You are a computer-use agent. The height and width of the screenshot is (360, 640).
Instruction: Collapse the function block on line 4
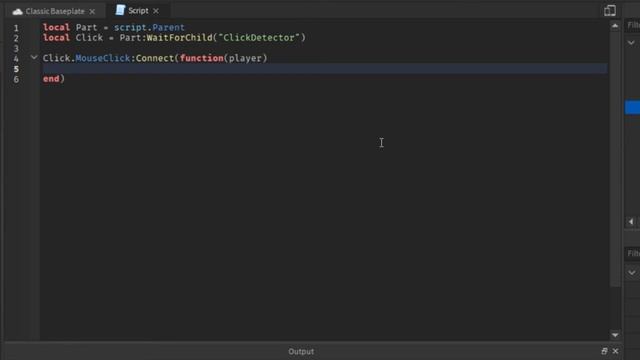pyautogui.click(x=34, y=58)
